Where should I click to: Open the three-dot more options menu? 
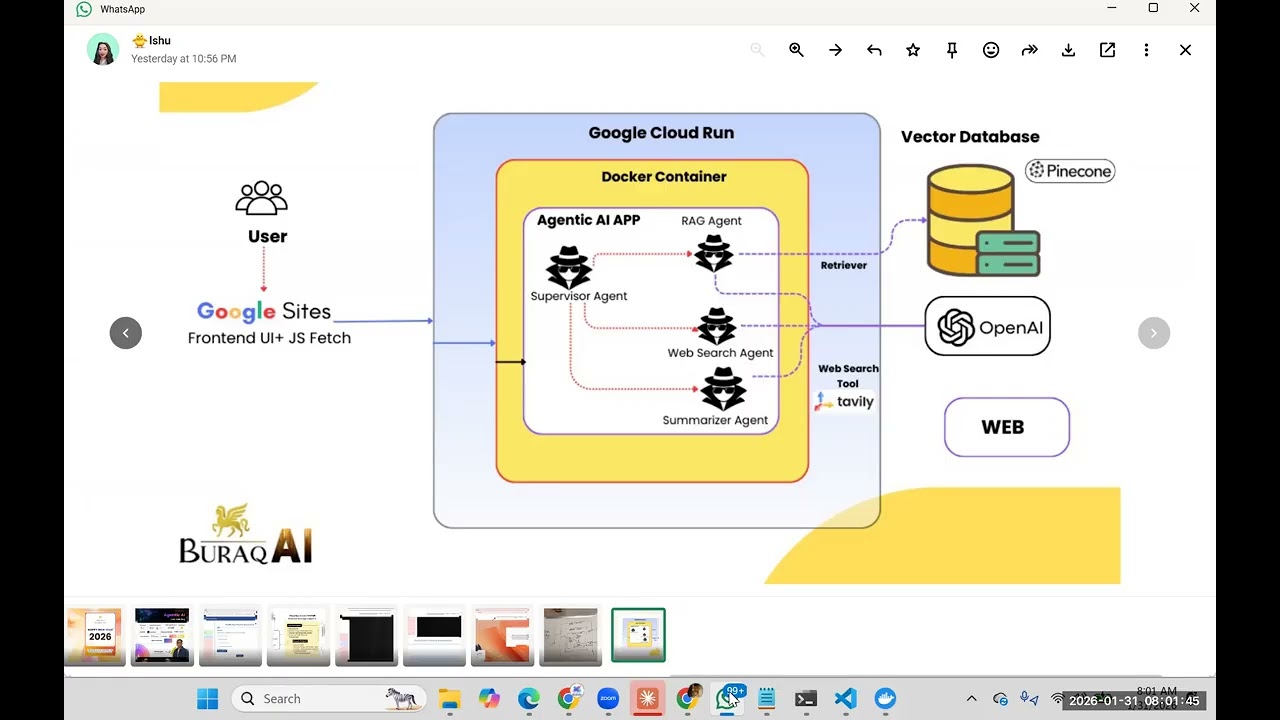[1146, 50]
